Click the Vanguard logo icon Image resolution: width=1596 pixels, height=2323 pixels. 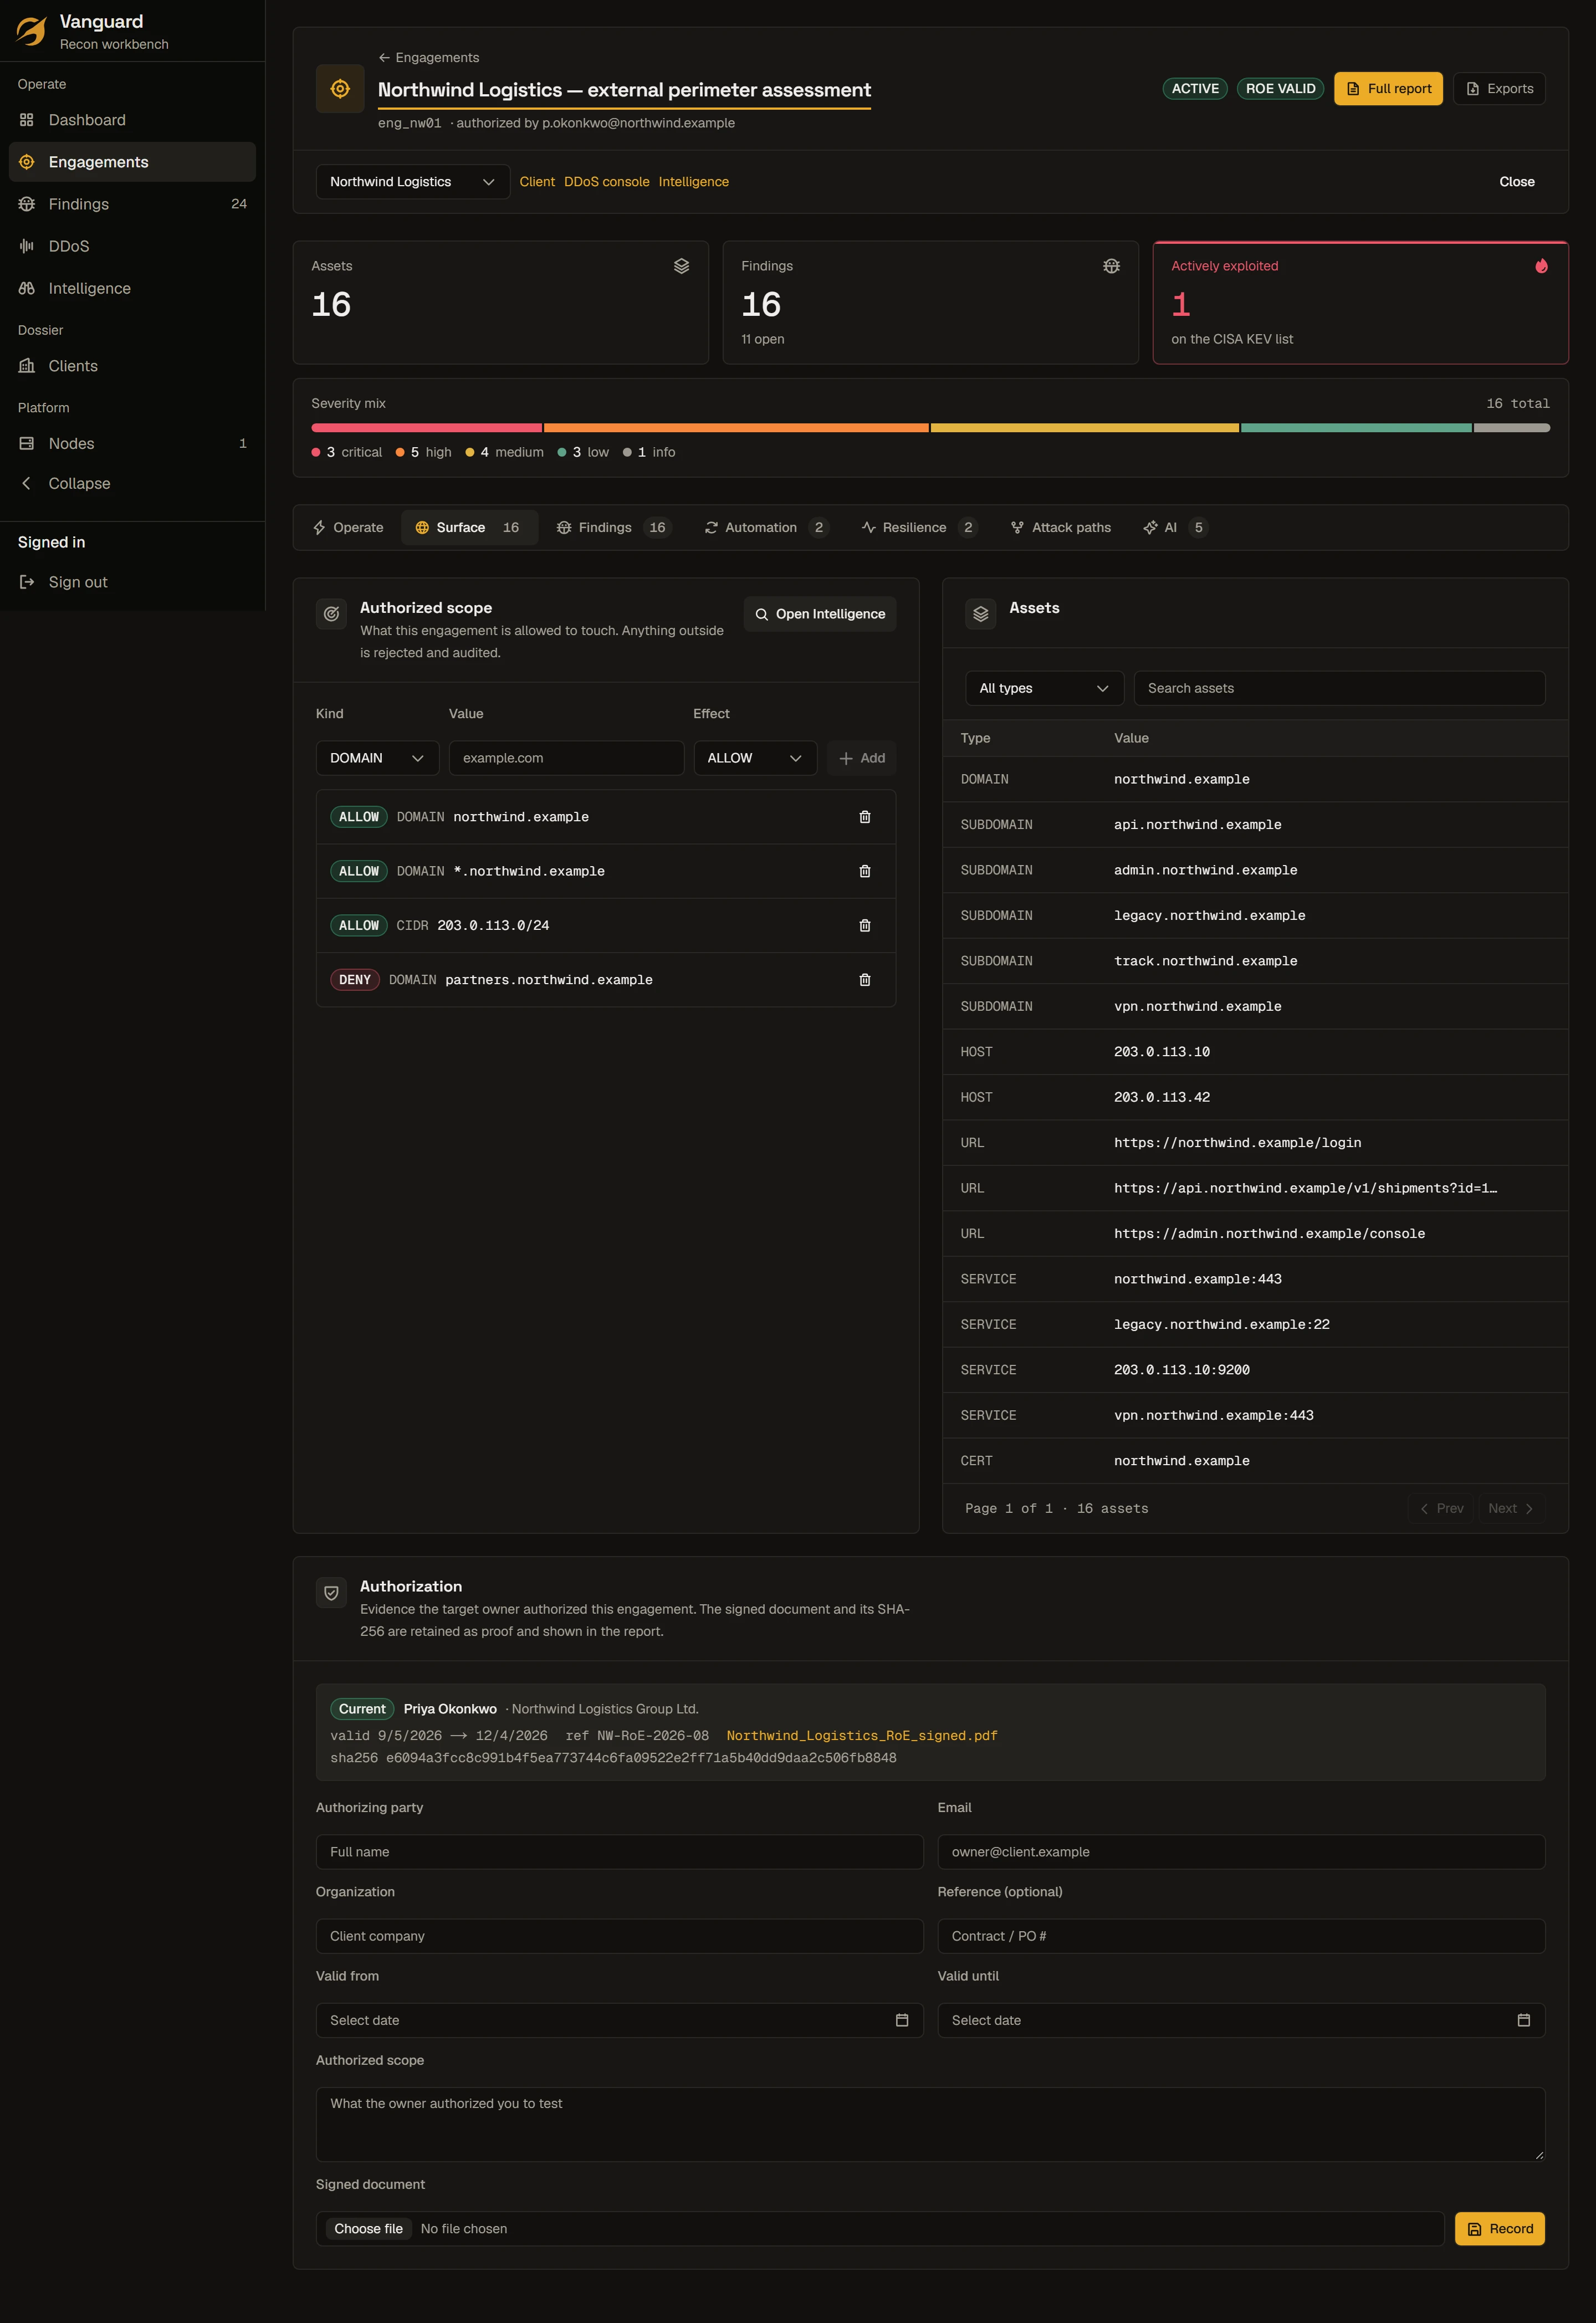click(31, 31)
